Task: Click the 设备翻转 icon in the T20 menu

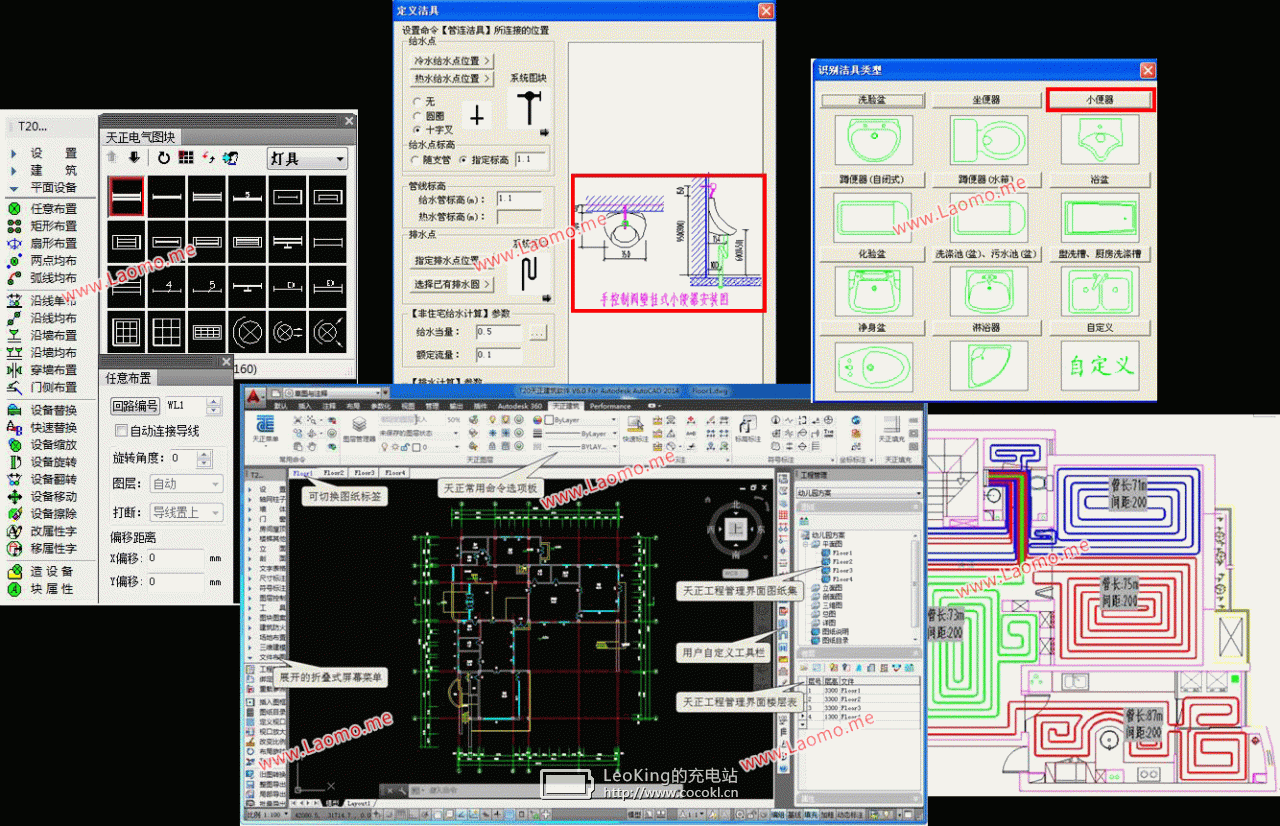Action: [x=14, y=479]
